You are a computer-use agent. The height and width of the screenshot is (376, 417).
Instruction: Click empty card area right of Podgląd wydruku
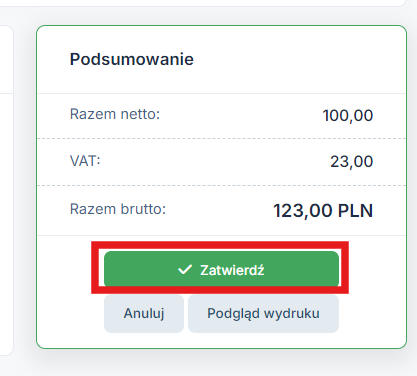(x=372, y=313)
